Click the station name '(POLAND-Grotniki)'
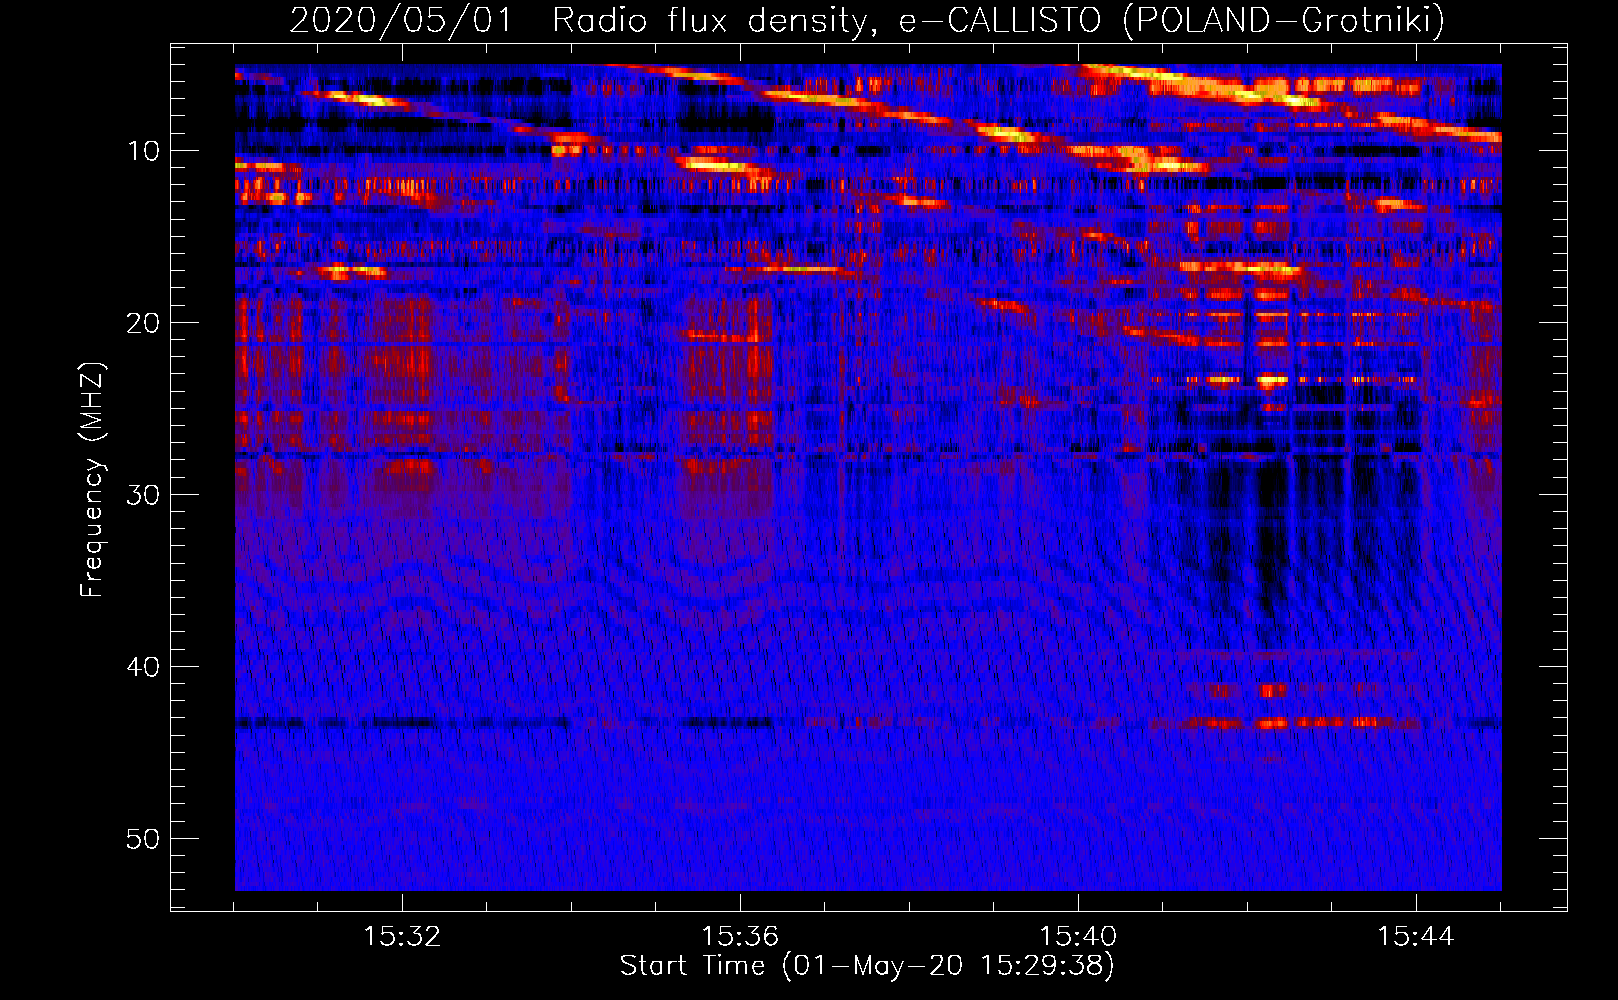Viewport: 1618px width, 1000px height. pyautogui.click(x=1284, y=20)
